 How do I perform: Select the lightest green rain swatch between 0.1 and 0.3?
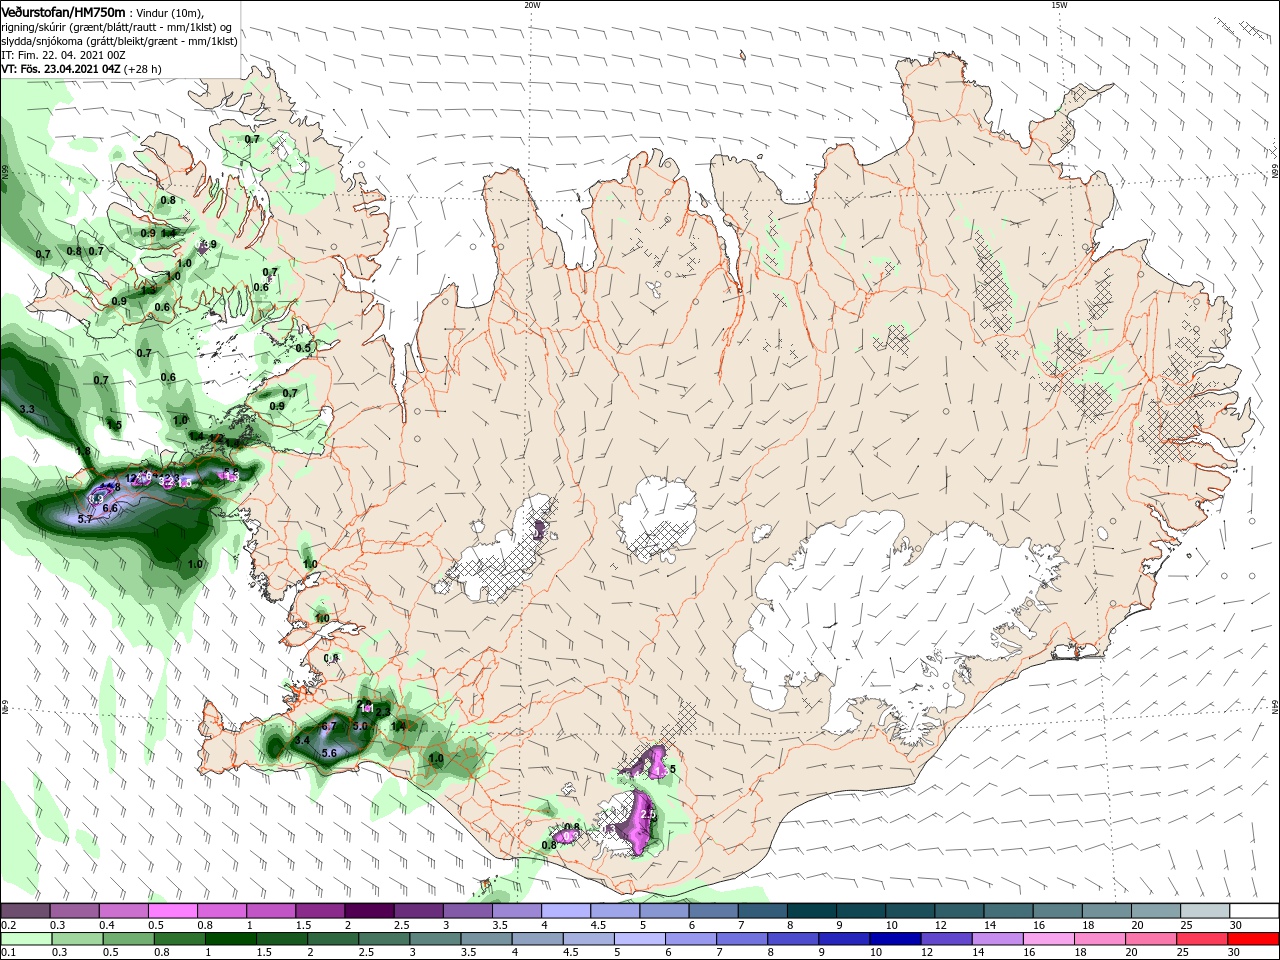[26, 939]
